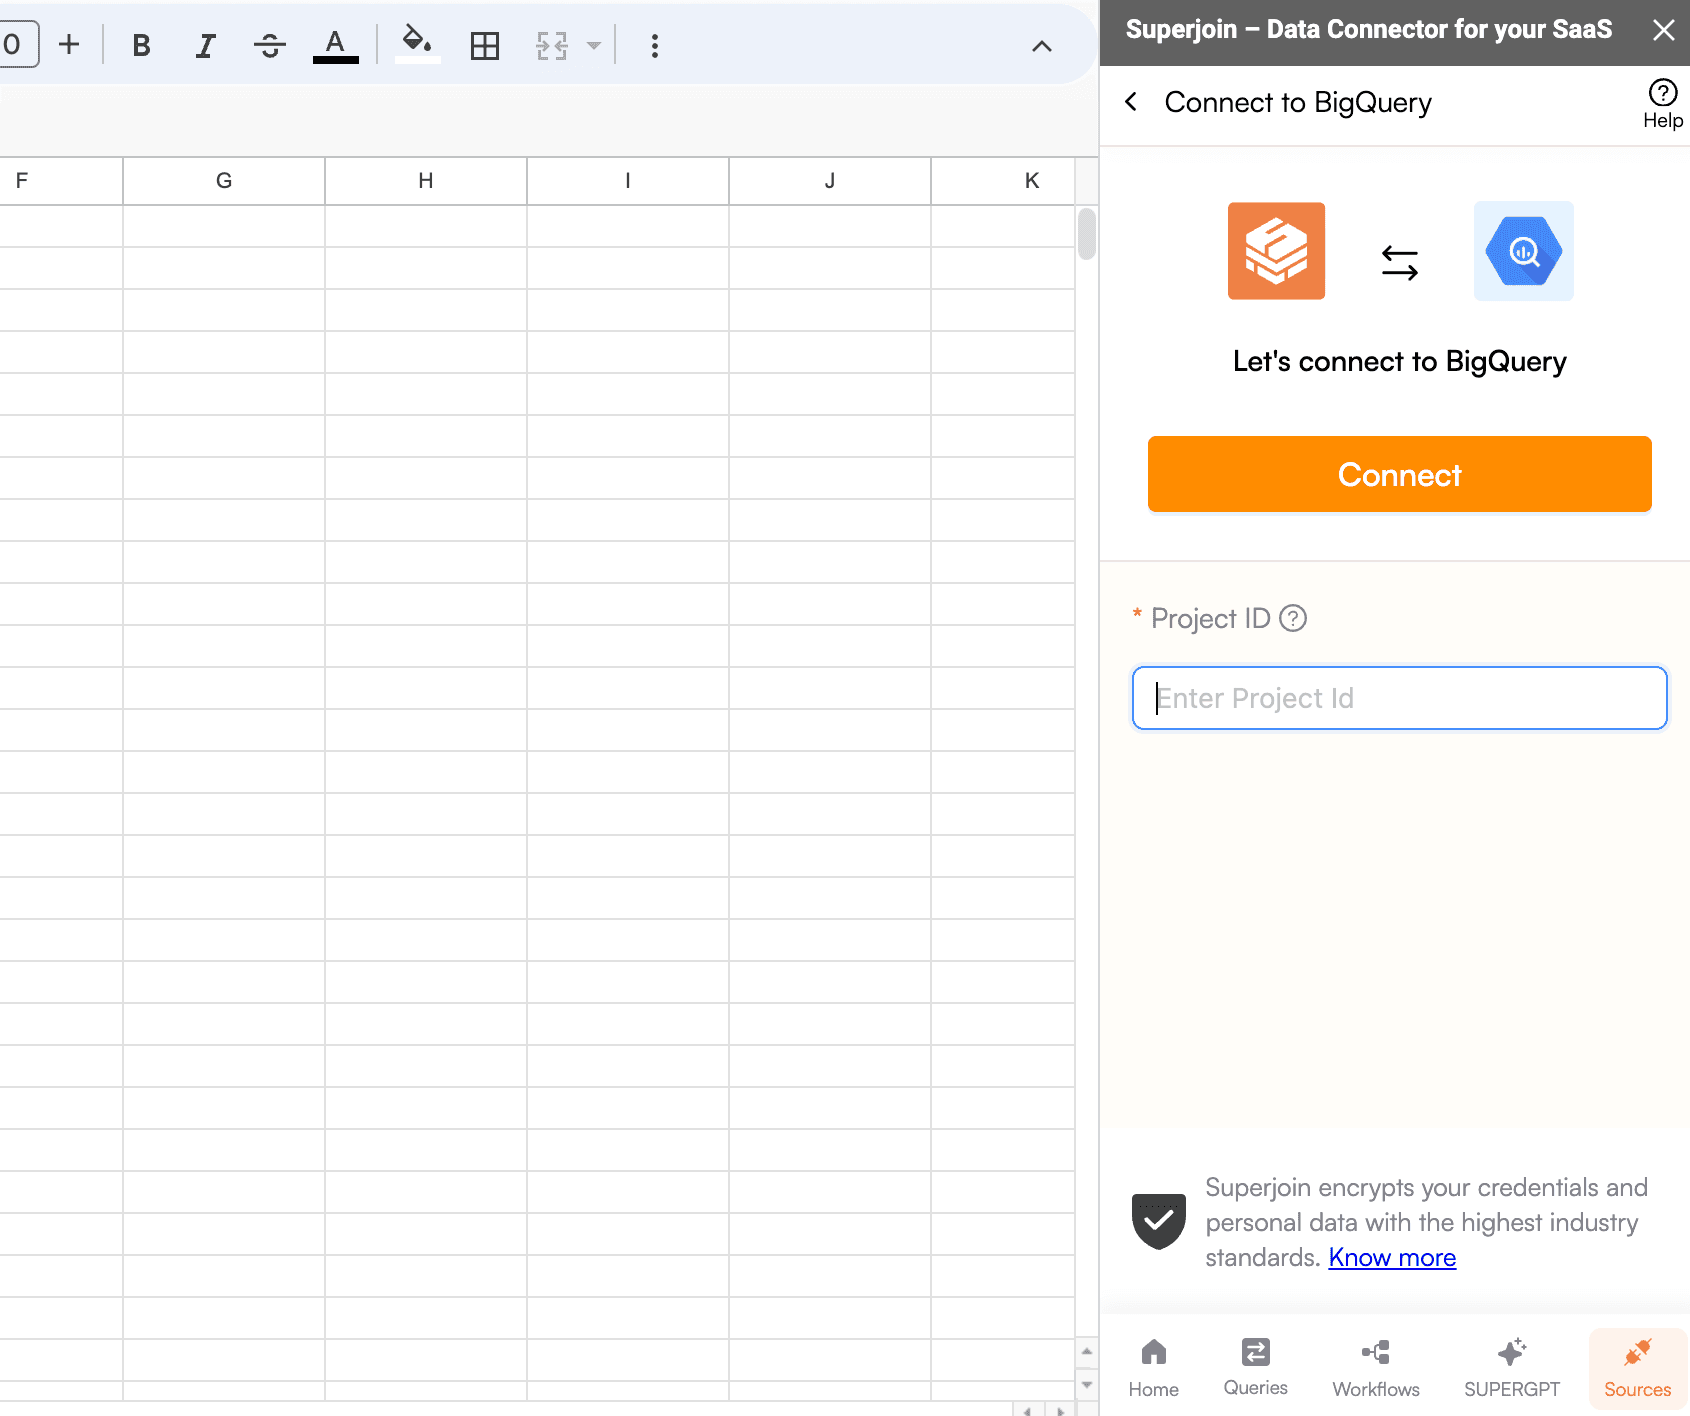Click the font size box
Image resolution: width=1690 pixels, height=1416 pixels.
pos(18,45)
